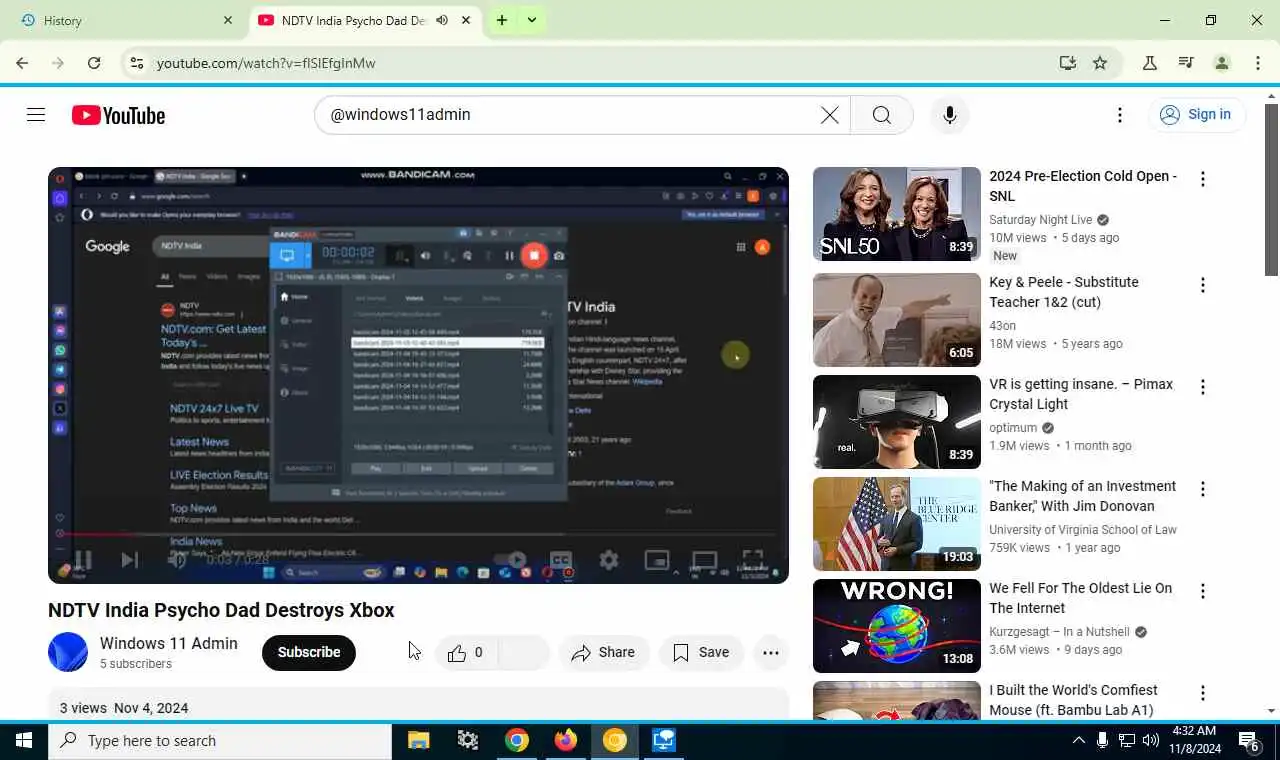This screenshot has height=760, width=1280.
Task: Toggle closed captions in player
Action: [561, 560]
